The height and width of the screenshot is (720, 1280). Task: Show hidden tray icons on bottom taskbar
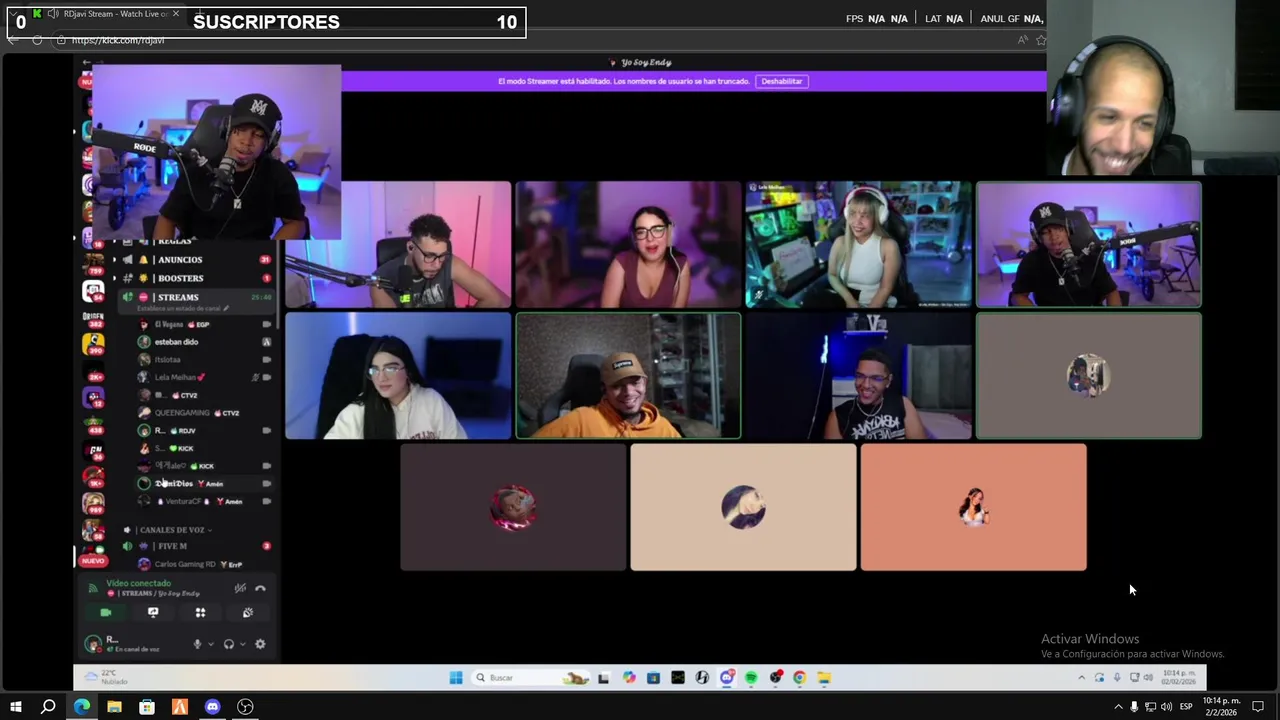[x=1118, y=707]
